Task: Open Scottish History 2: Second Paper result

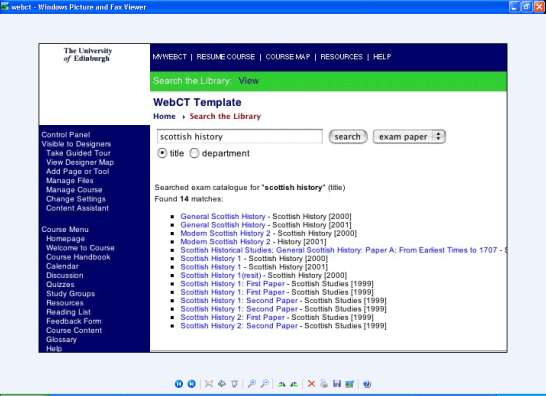Action: (239, 326)
